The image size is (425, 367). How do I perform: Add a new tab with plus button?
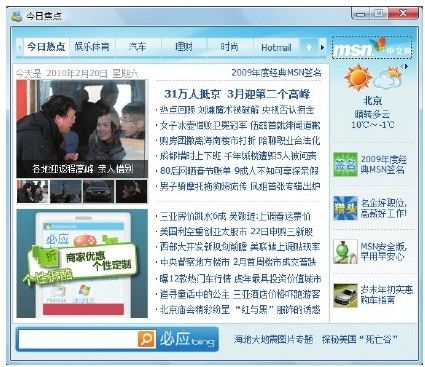tap(309, 47)
